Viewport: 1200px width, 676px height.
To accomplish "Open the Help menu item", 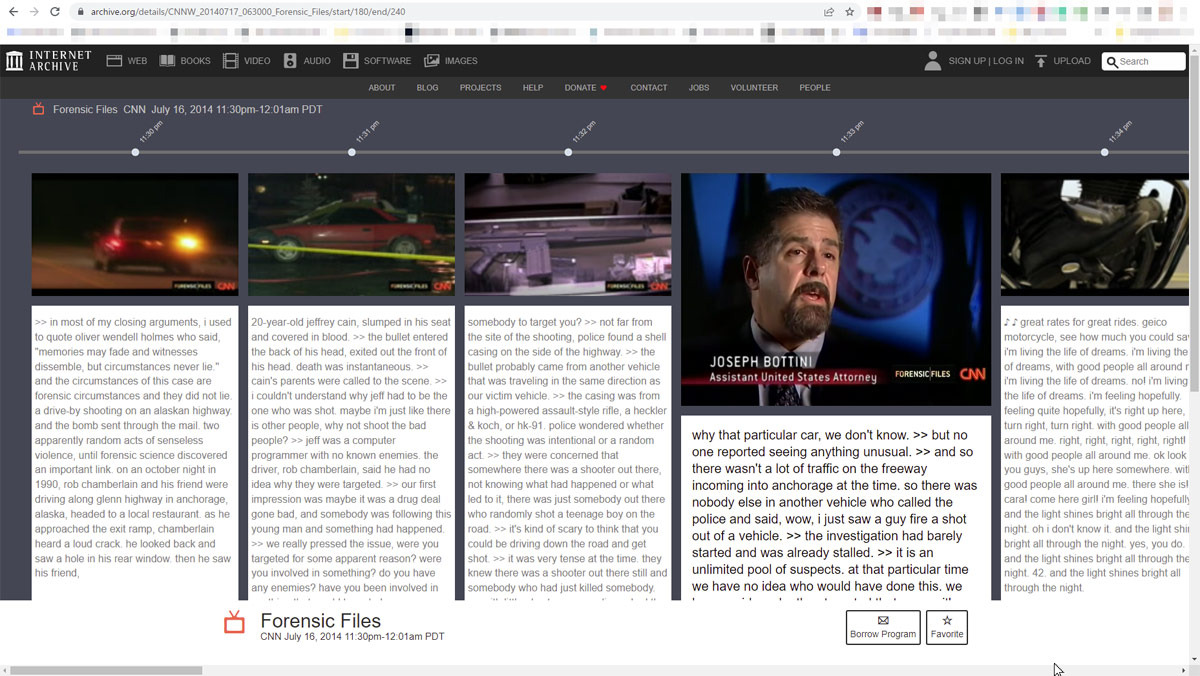I will click(533, 88).
